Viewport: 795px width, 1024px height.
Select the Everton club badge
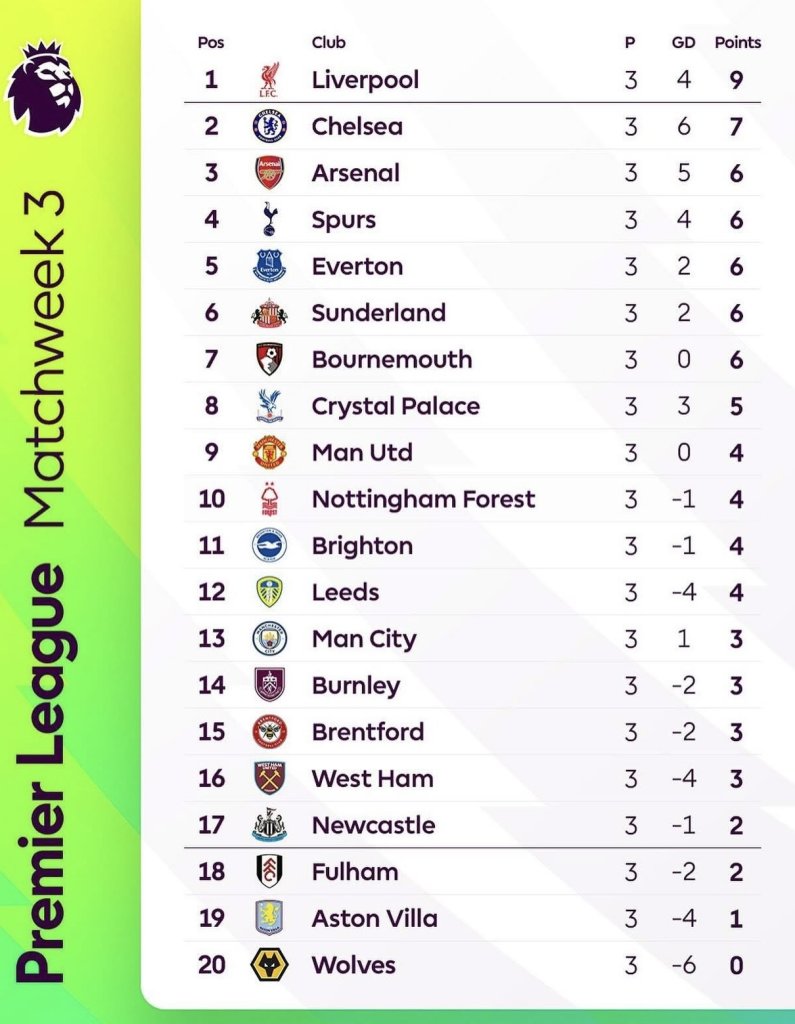(x=269, y=266)
